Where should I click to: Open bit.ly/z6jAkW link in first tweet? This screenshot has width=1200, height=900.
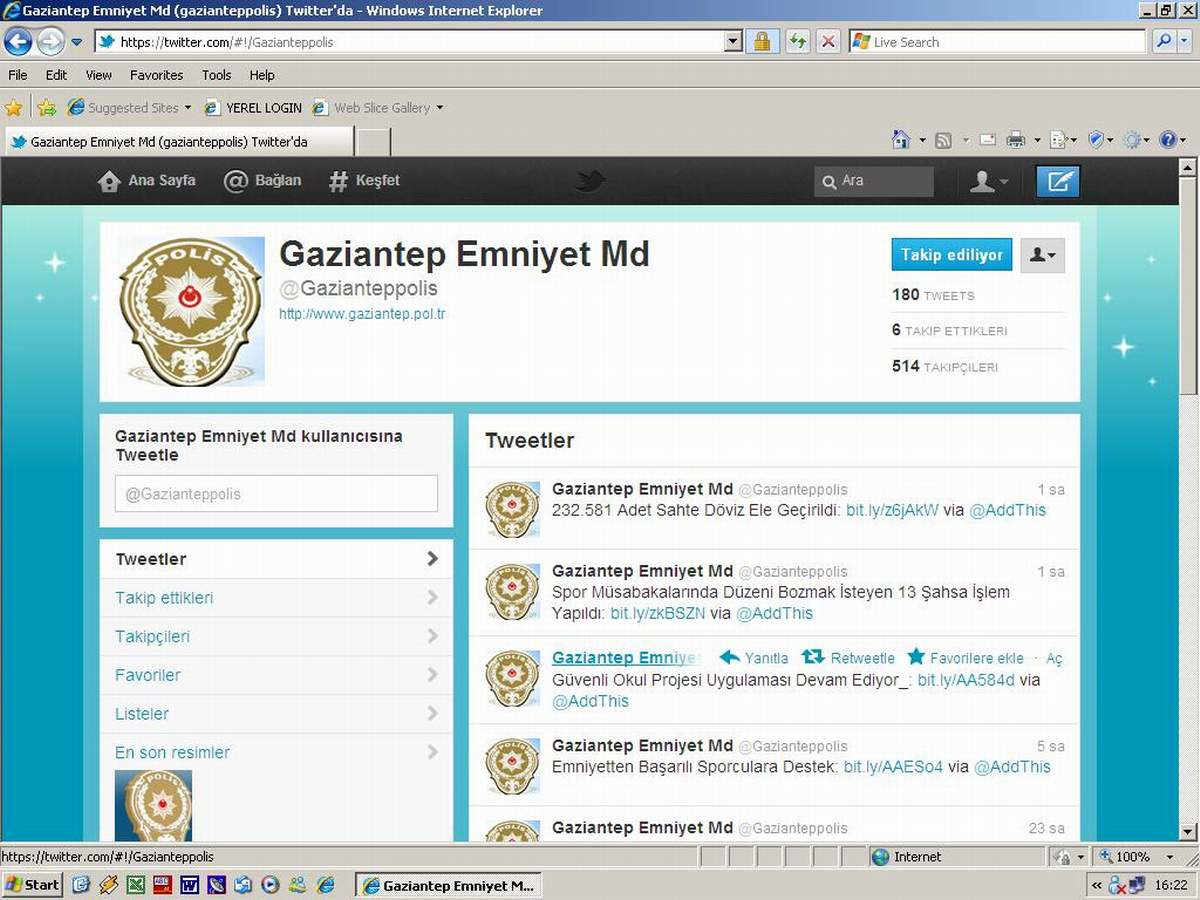pos(892,510)
